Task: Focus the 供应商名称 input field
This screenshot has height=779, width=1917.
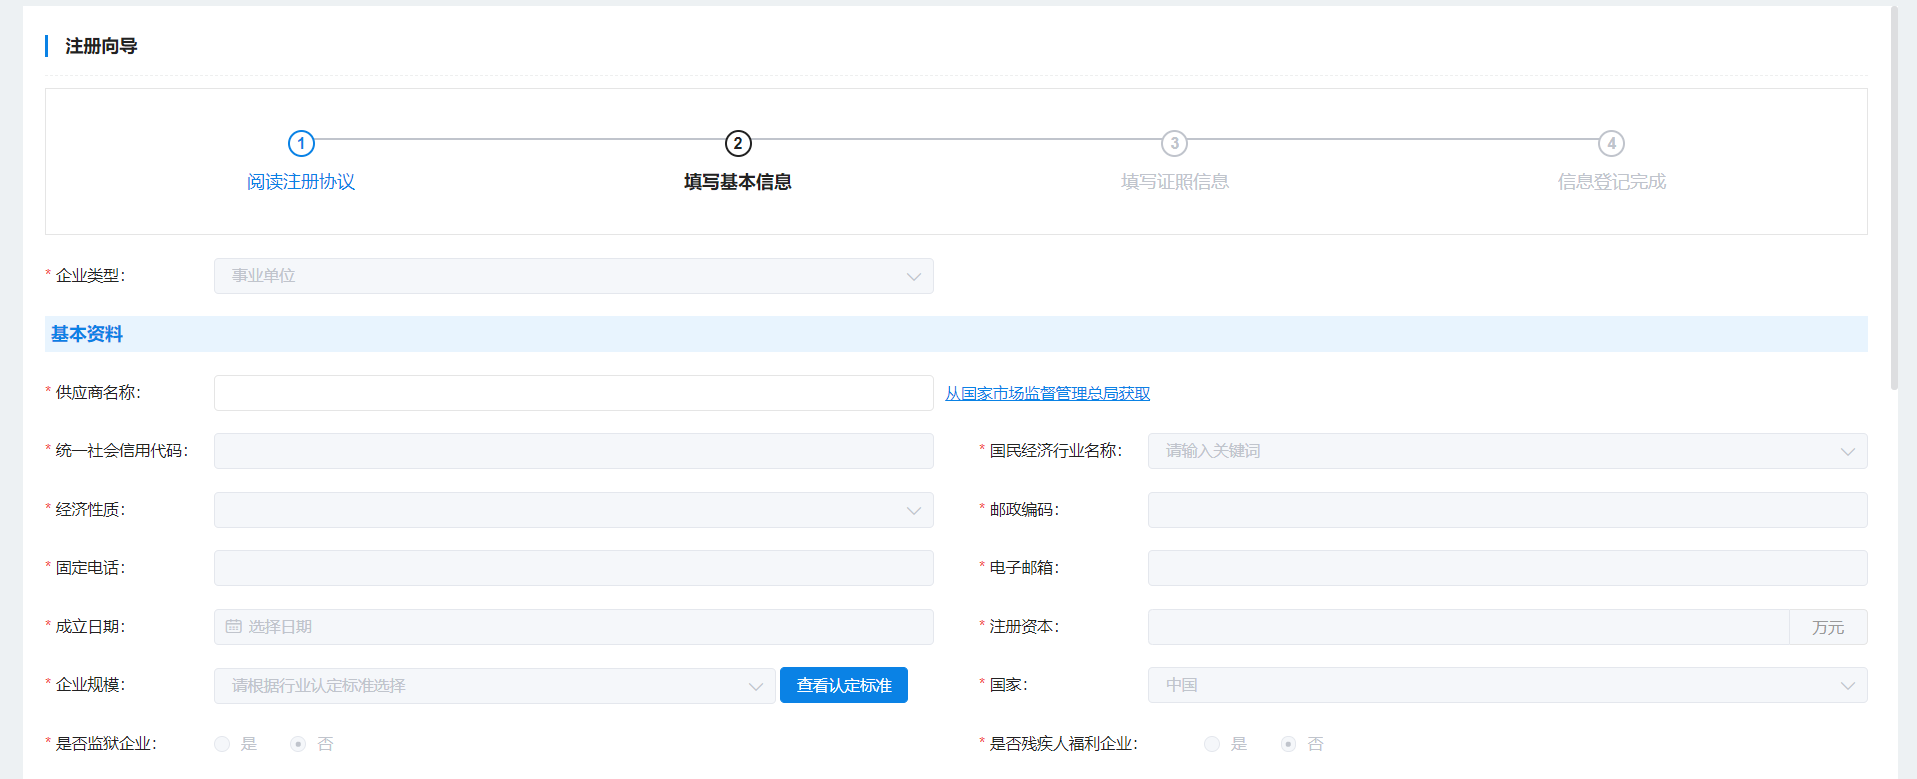Action: 574,393
